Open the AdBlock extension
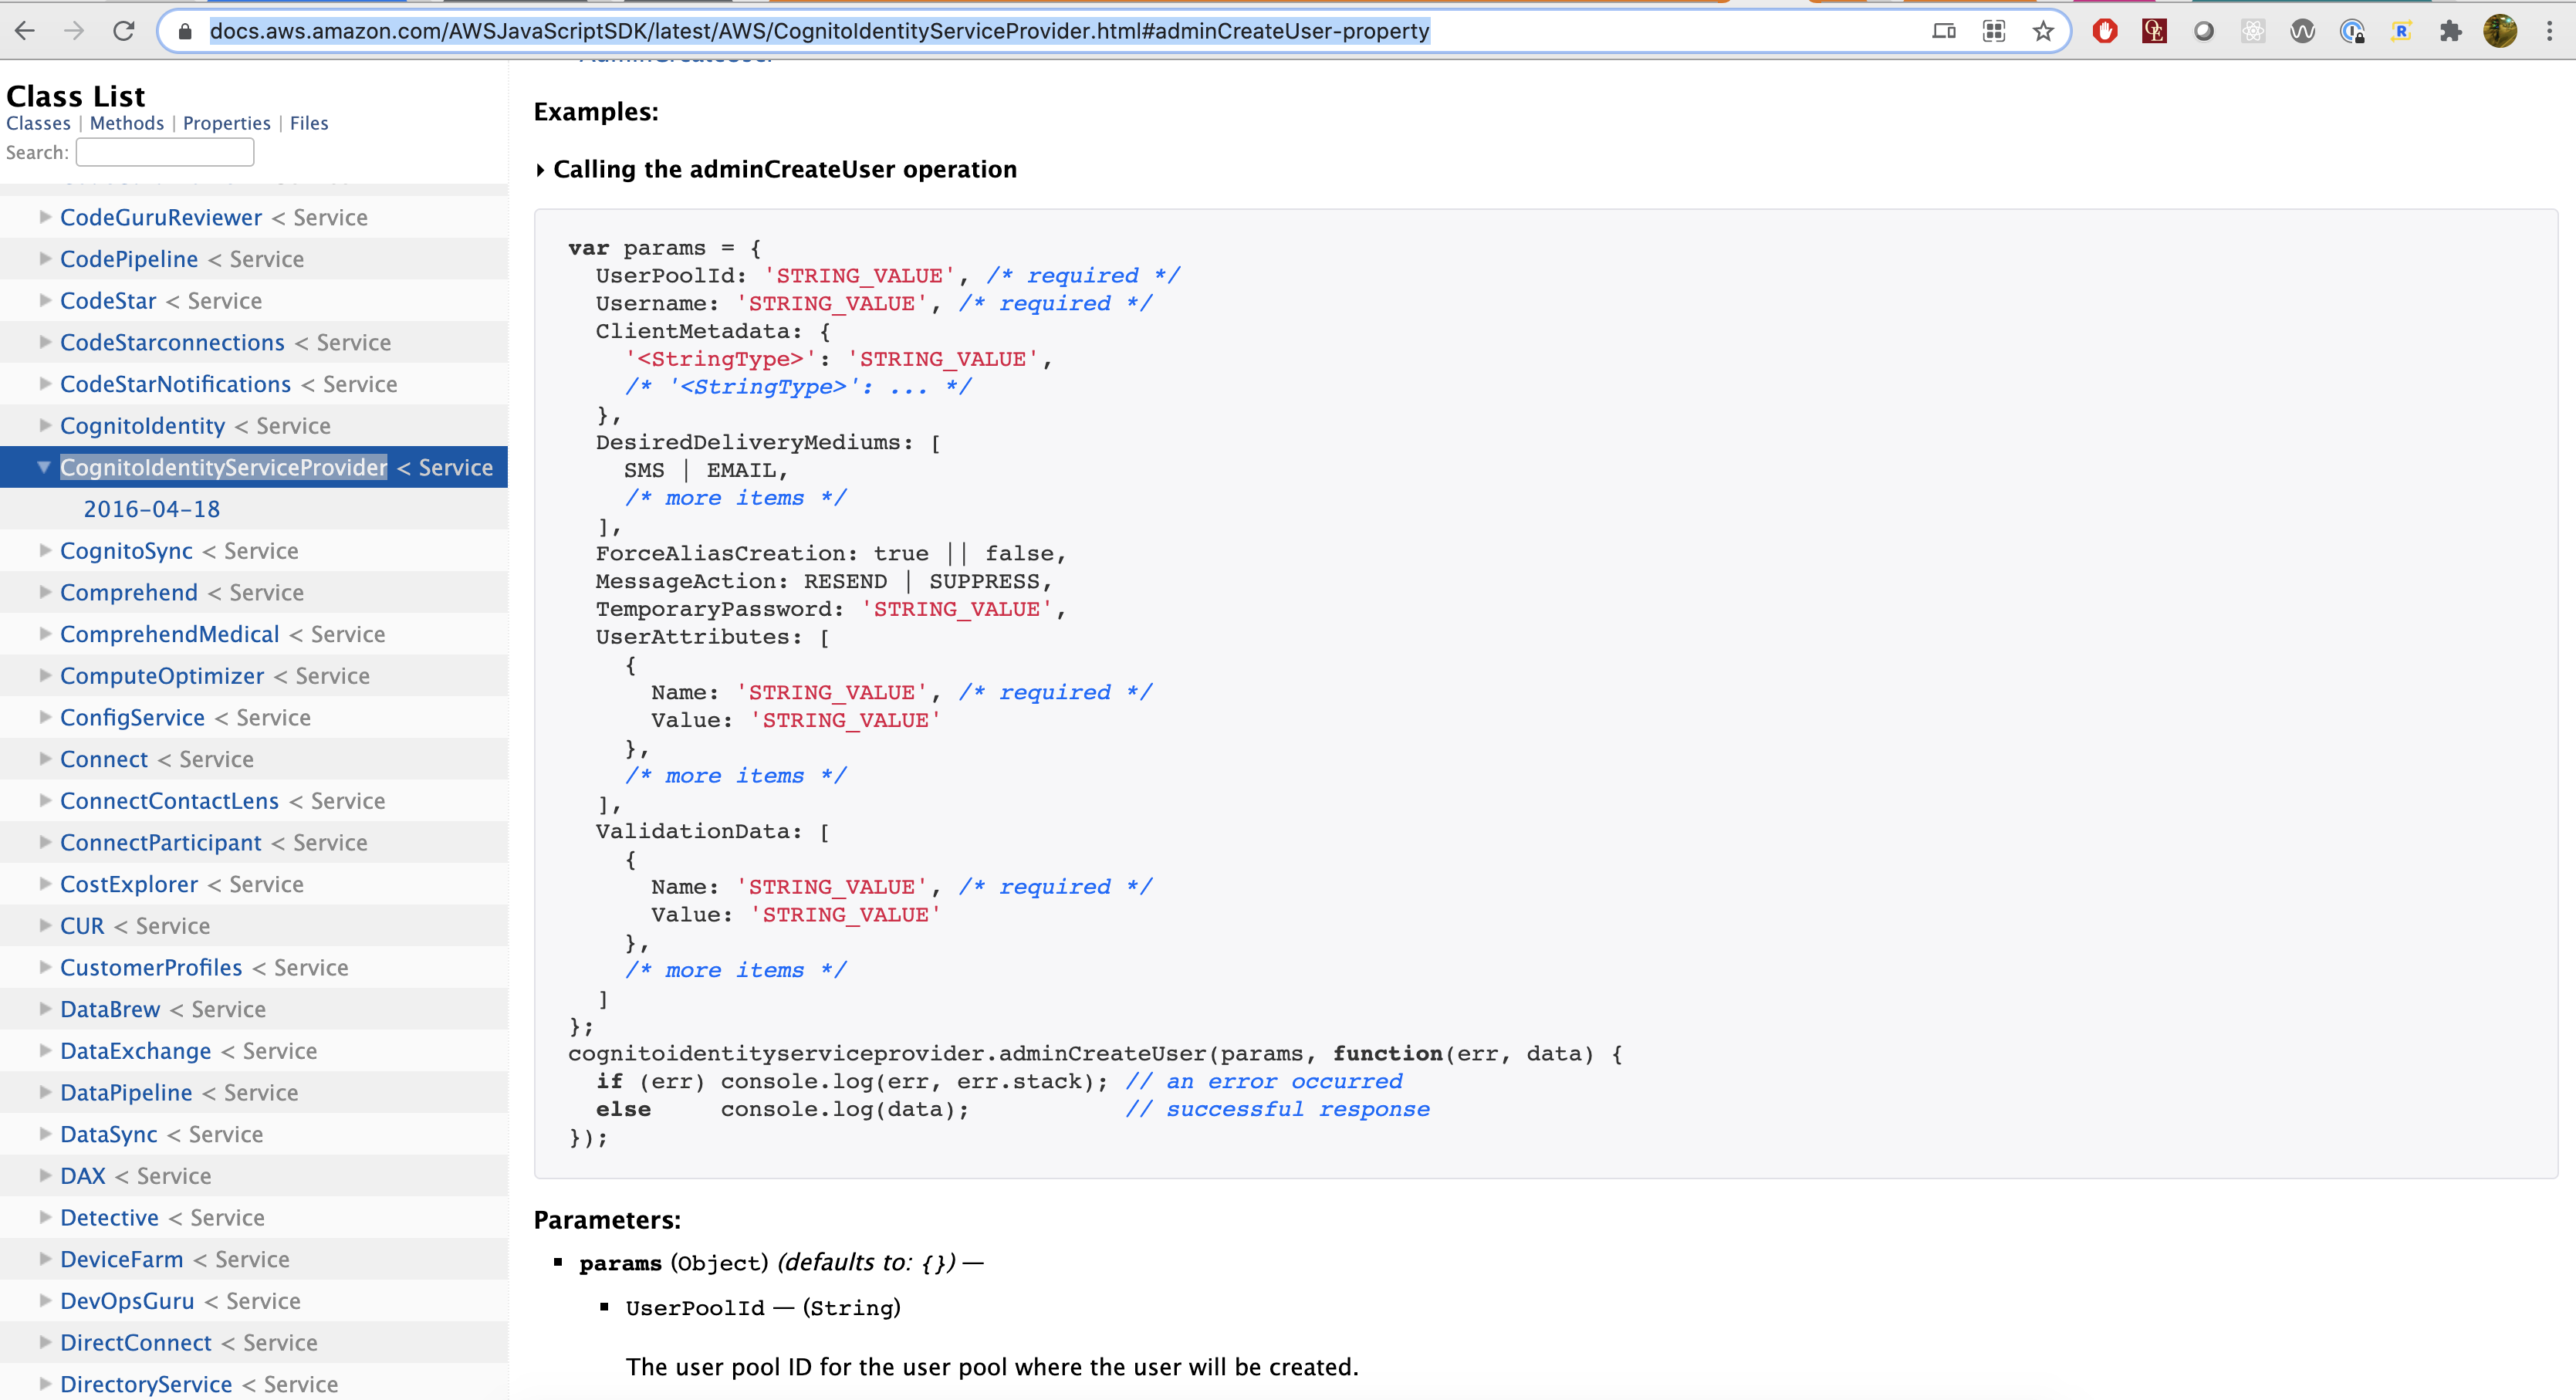This screenshot has height=1400, width=2576. [x=2105, y=31]
